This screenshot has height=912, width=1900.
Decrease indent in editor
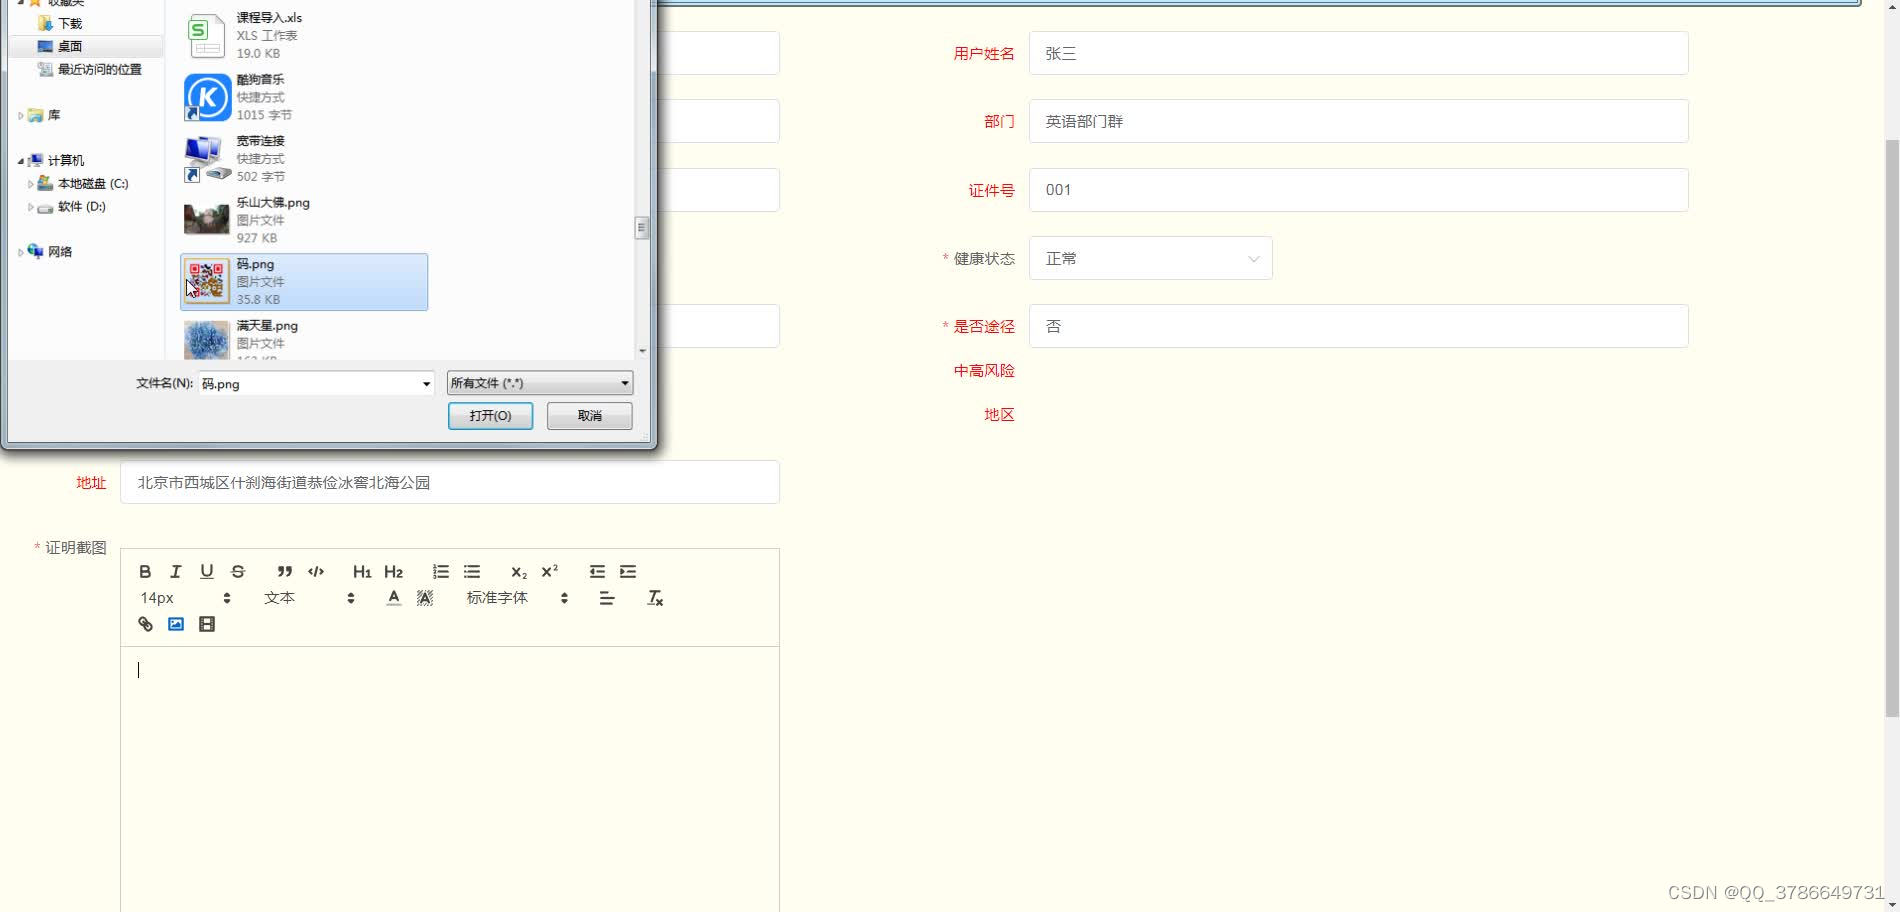click(597, 572)
